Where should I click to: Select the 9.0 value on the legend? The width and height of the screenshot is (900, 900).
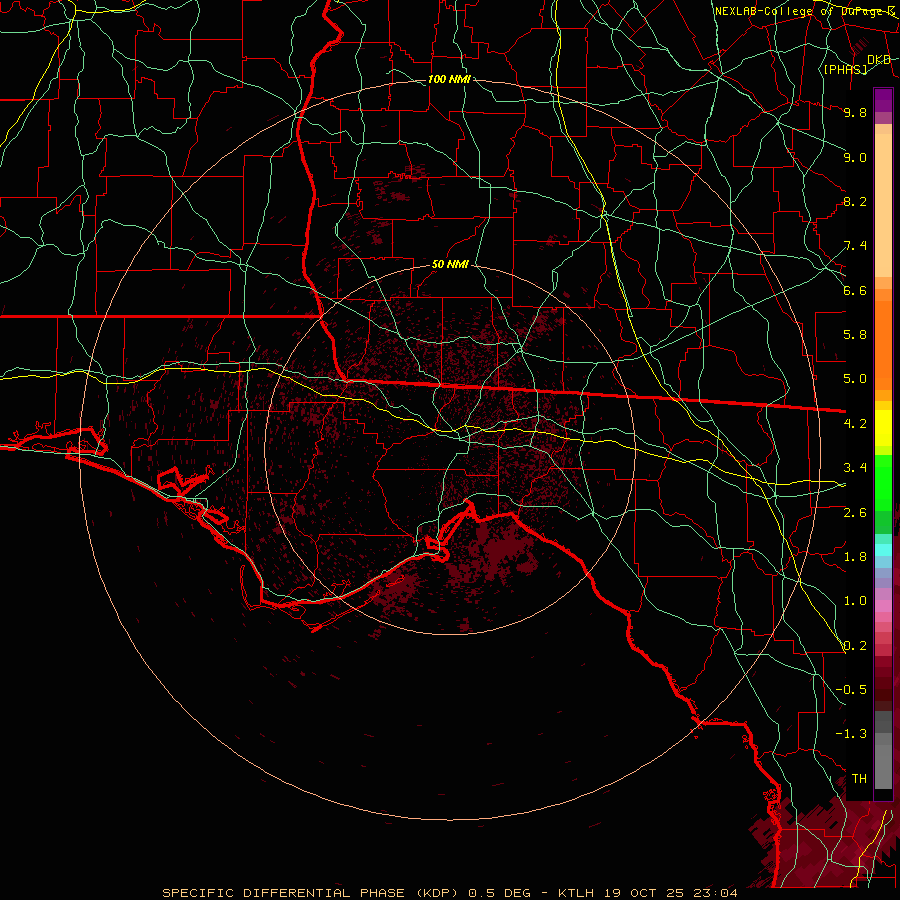click(x=855, y=157)
